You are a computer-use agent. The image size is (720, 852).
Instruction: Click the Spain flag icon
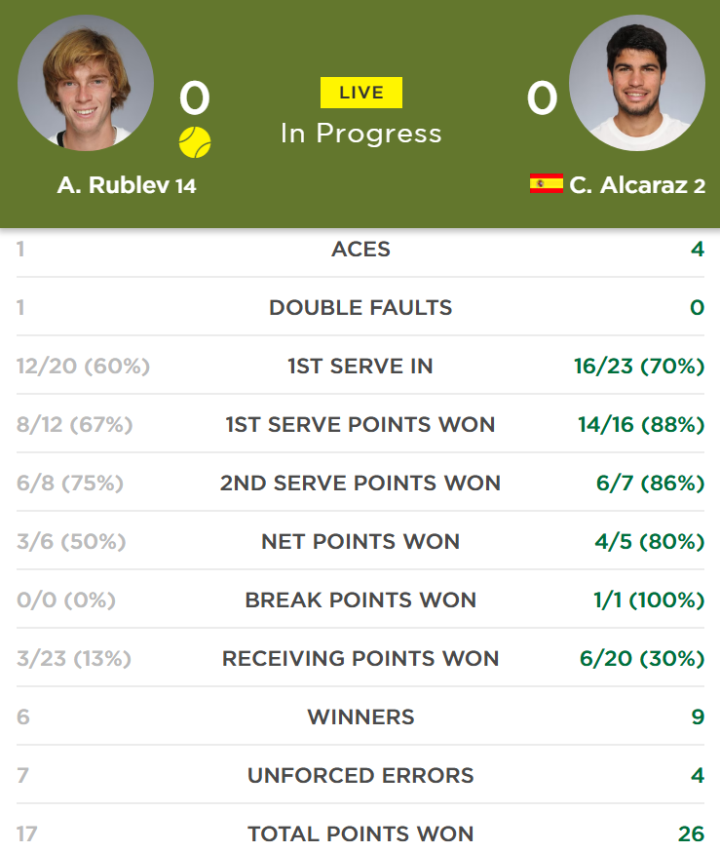(x=546, y=184)
